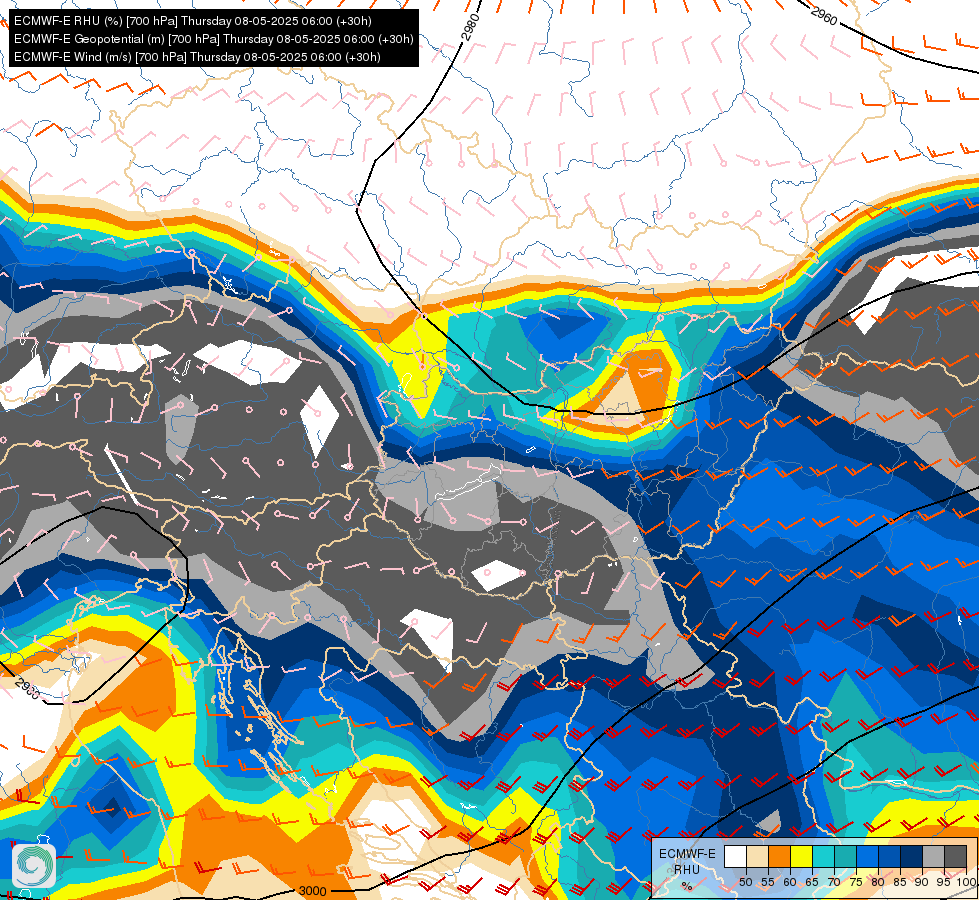Screen dimensions: 979x900
Task: Click the legend value 55
Action: pos(768,882)
